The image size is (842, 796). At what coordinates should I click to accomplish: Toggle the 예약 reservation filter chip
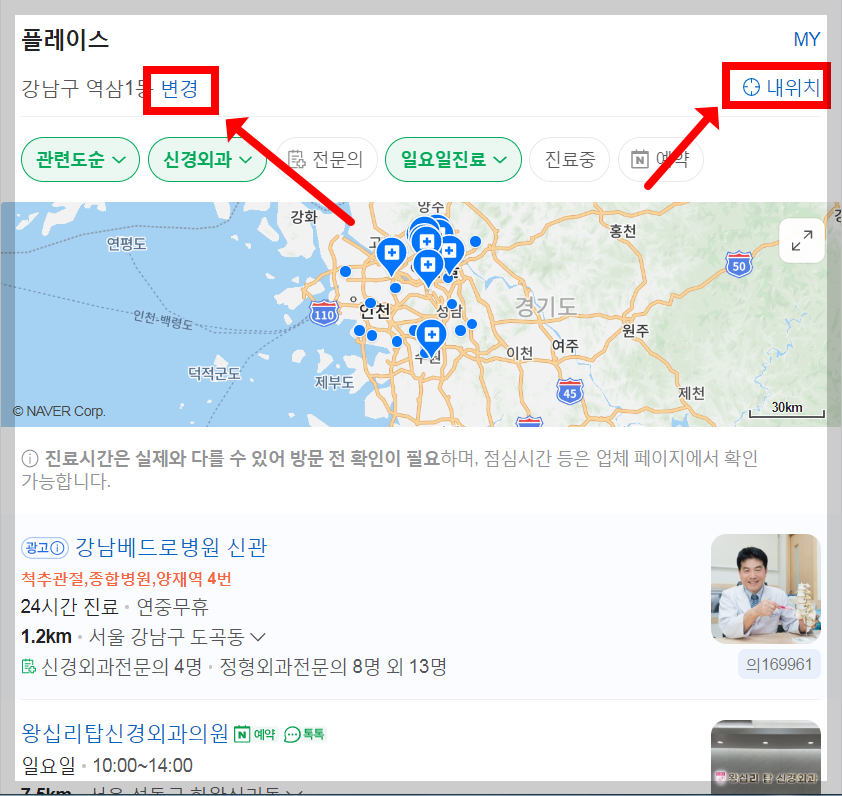click(x=660, y=160)
